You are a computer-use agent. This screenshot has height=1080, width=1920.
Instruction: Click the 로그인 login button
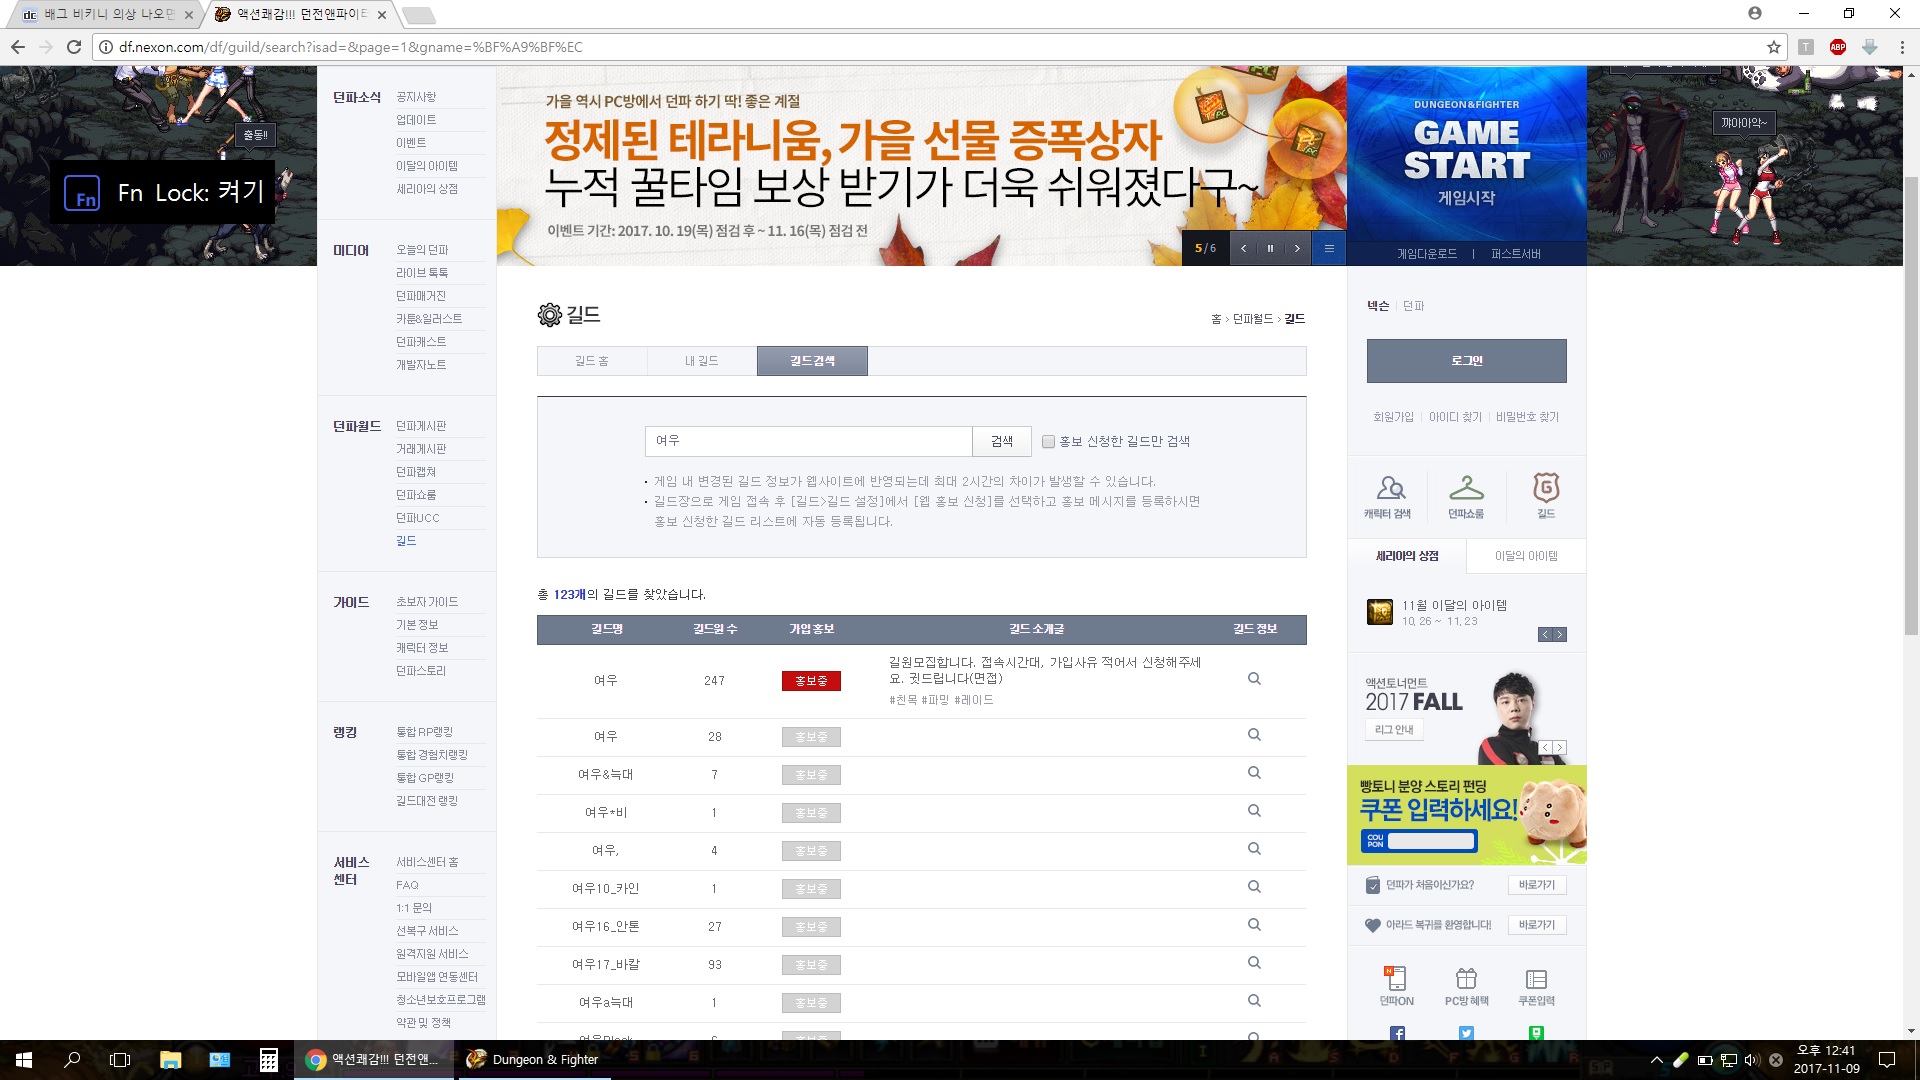tap(1466, 361)
